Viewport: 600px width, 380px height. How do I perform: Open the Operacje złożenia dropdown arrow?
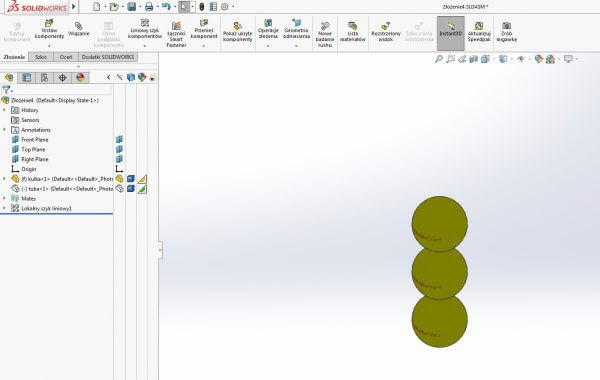(x=268, y=46)
